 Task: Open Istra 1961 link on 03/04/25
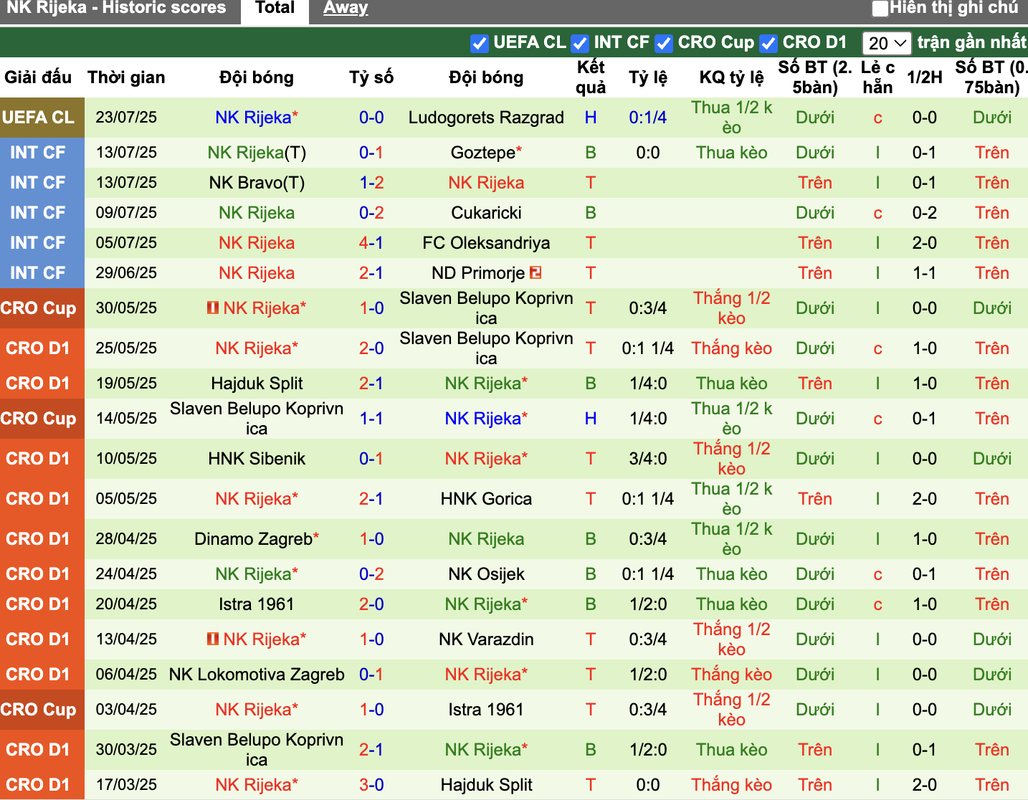486,710
